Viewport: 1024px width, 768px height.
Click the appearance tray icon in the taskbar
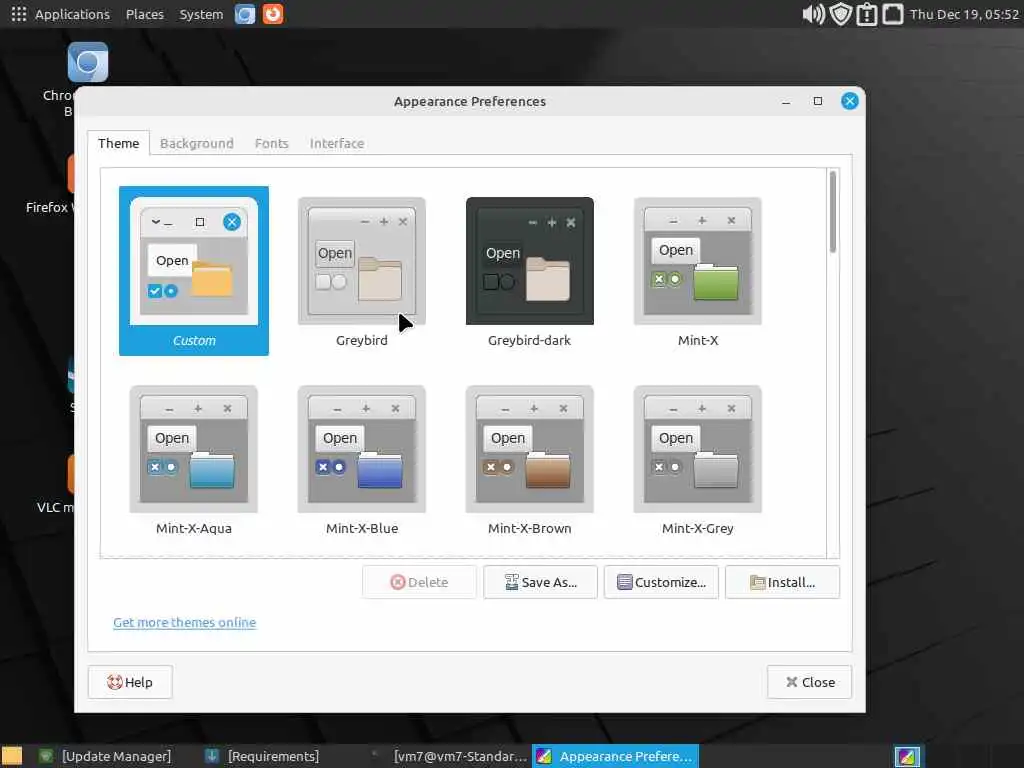pyautogui.click(x=907, y=756)
